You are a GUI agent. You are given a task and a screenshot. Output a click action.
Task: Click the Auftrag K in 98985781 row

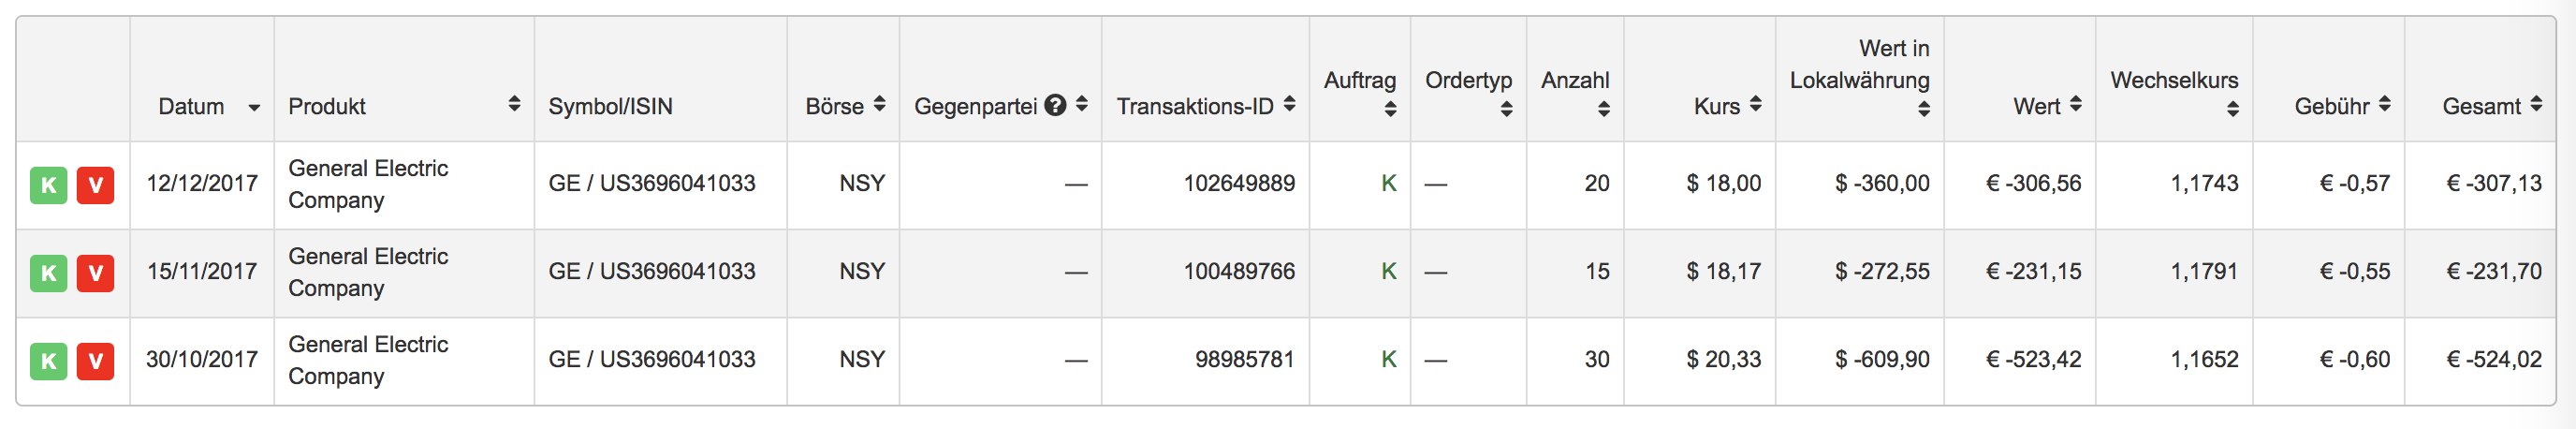click(x=1388, y=360)
